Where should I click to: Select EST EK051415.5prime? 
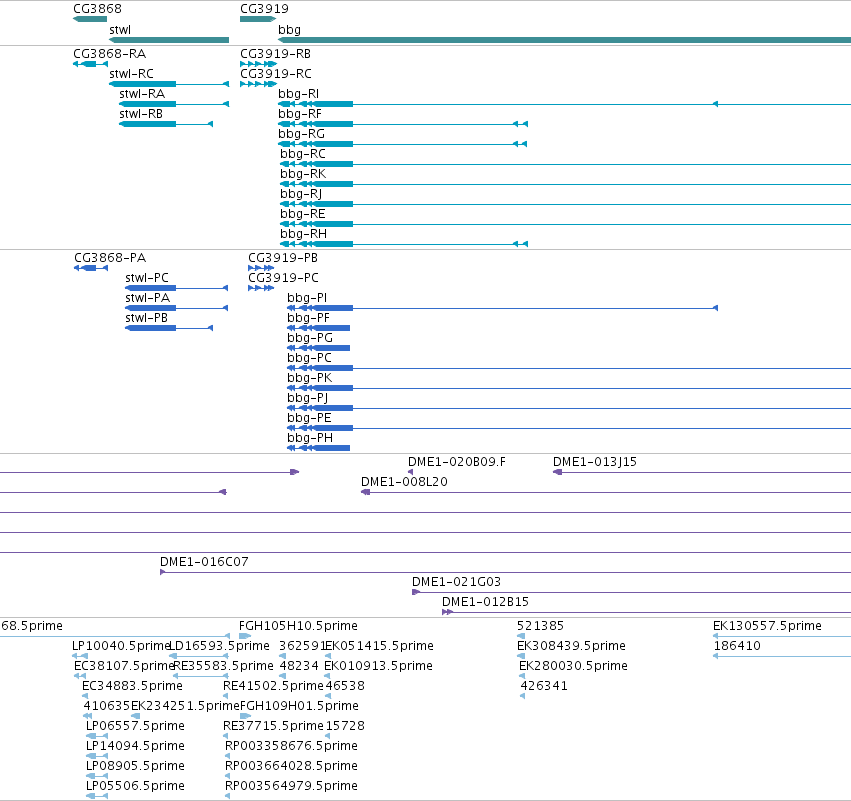(x=379, y=646)
